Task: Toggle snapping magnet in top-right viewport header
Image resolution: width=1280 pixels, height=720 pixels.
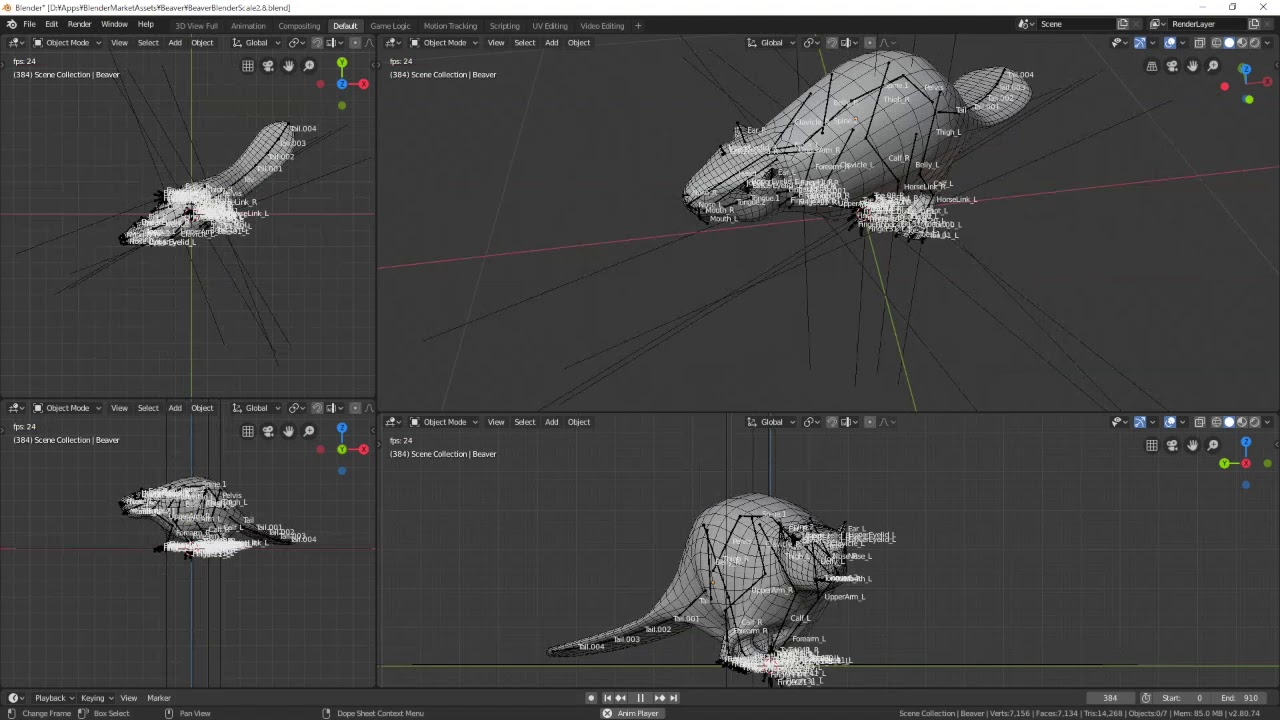Action: (x=833, y=43)
